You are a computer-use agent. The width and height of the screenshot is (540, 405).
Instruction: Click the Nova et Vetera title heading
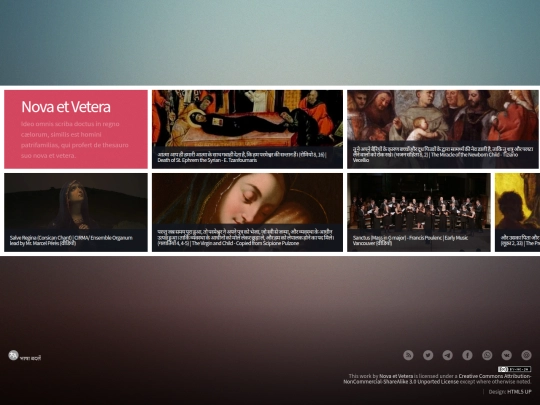tap(66, 107)
